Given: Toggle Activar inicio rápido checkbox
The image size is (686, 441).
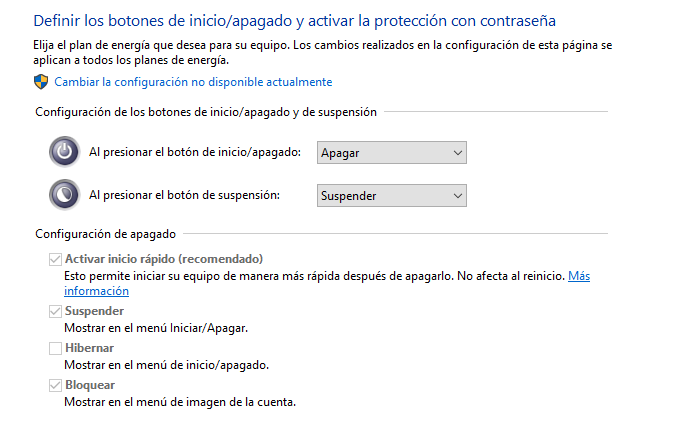Looking at the screenshot, I should 55,259.
